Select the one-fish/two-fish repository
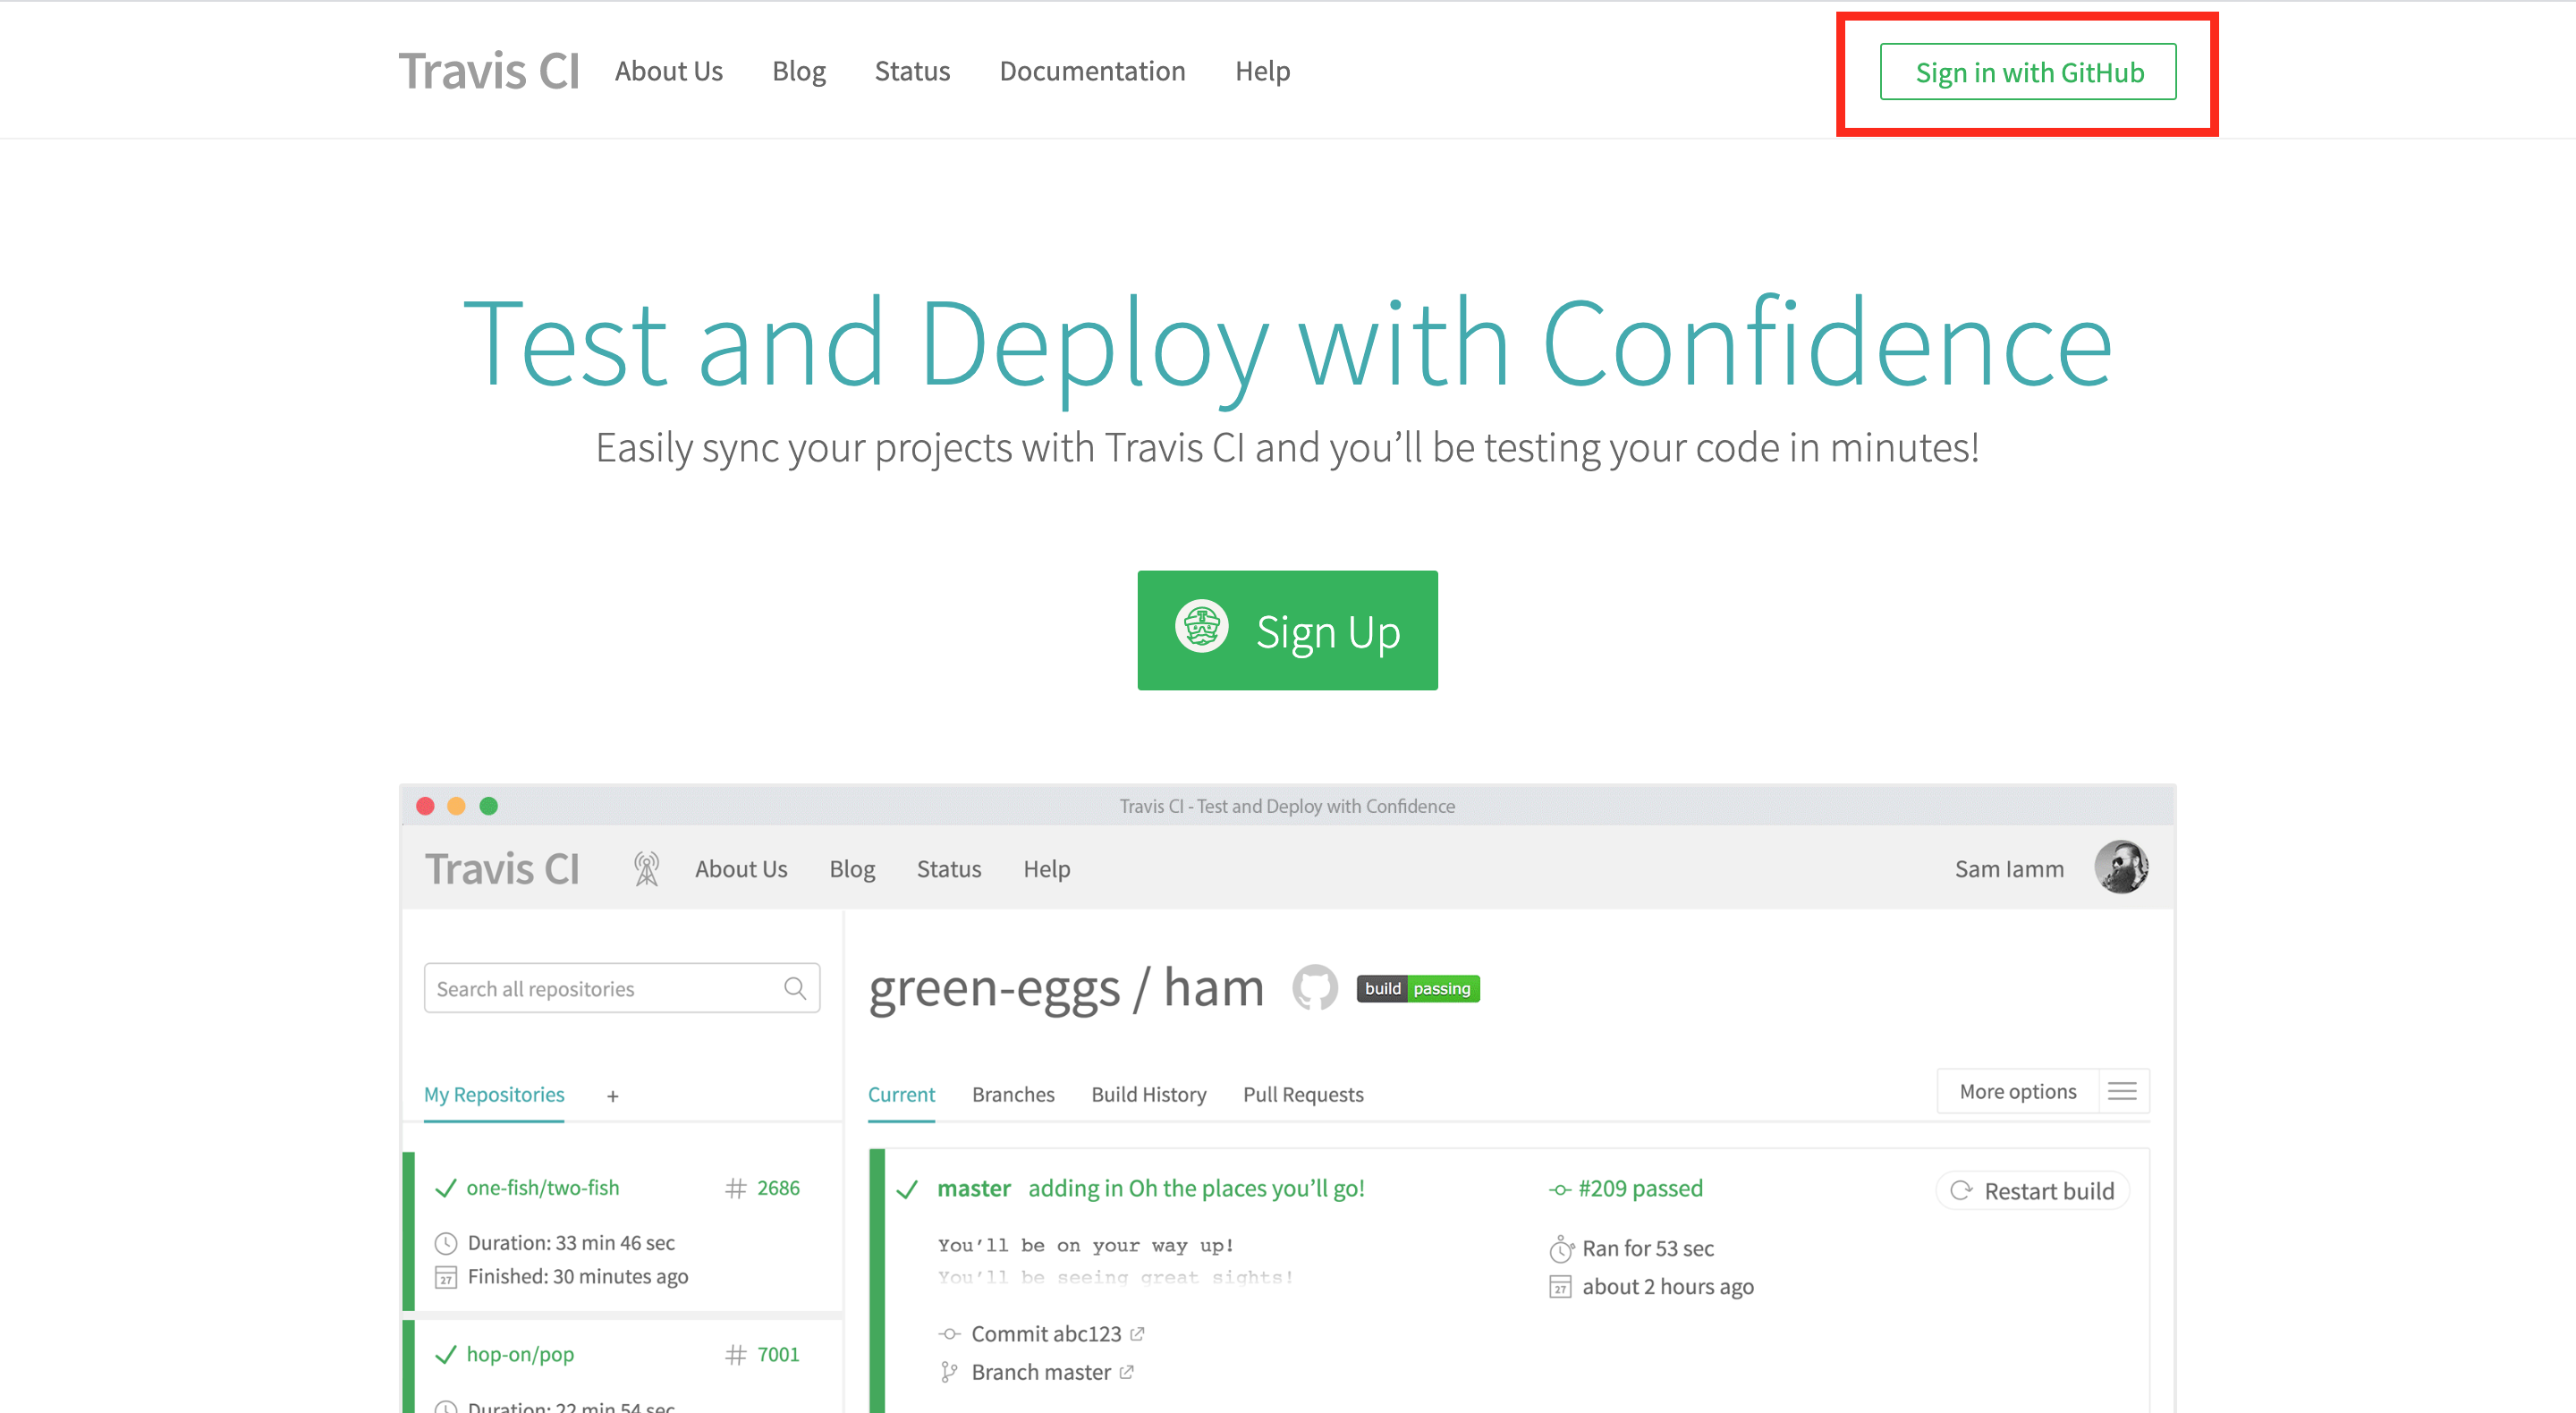 543,1187
